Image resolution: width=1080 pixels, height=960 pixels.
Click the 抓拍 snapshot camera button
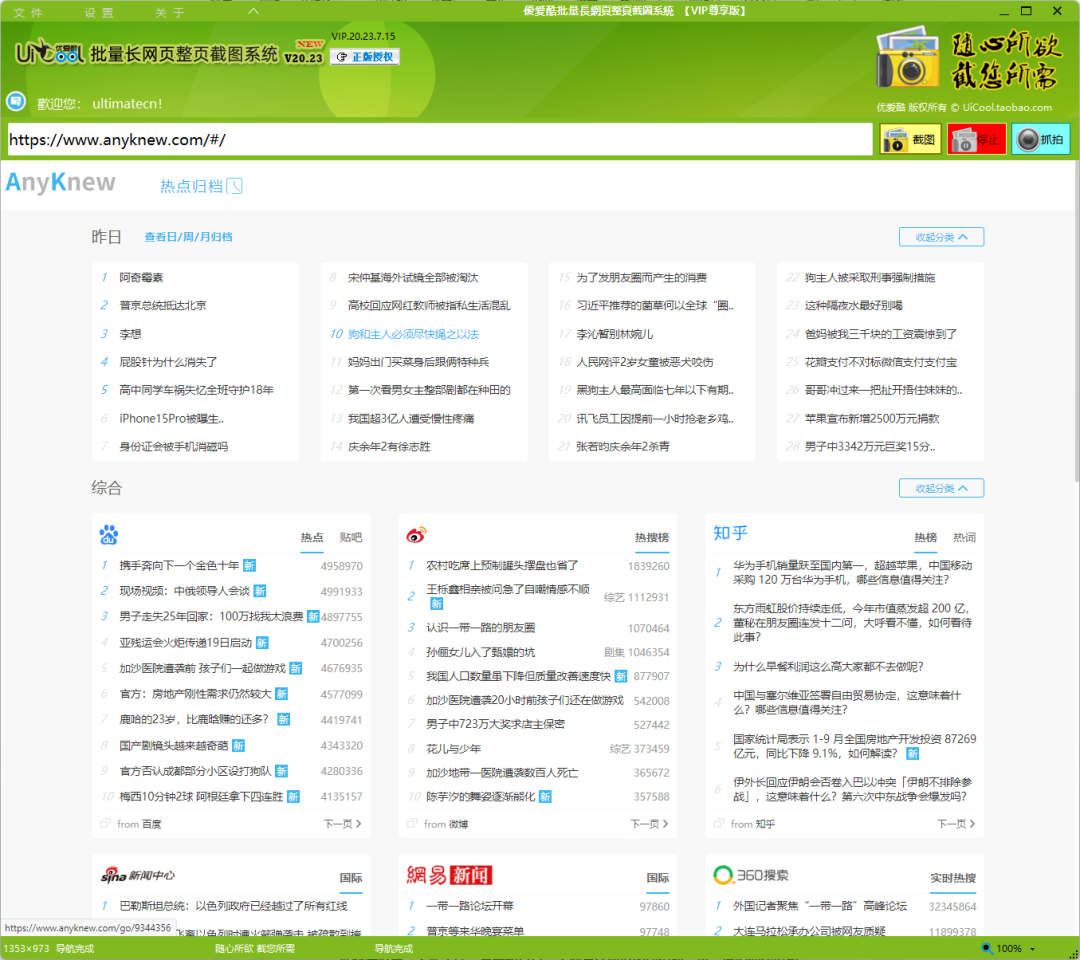(1040, 140)
